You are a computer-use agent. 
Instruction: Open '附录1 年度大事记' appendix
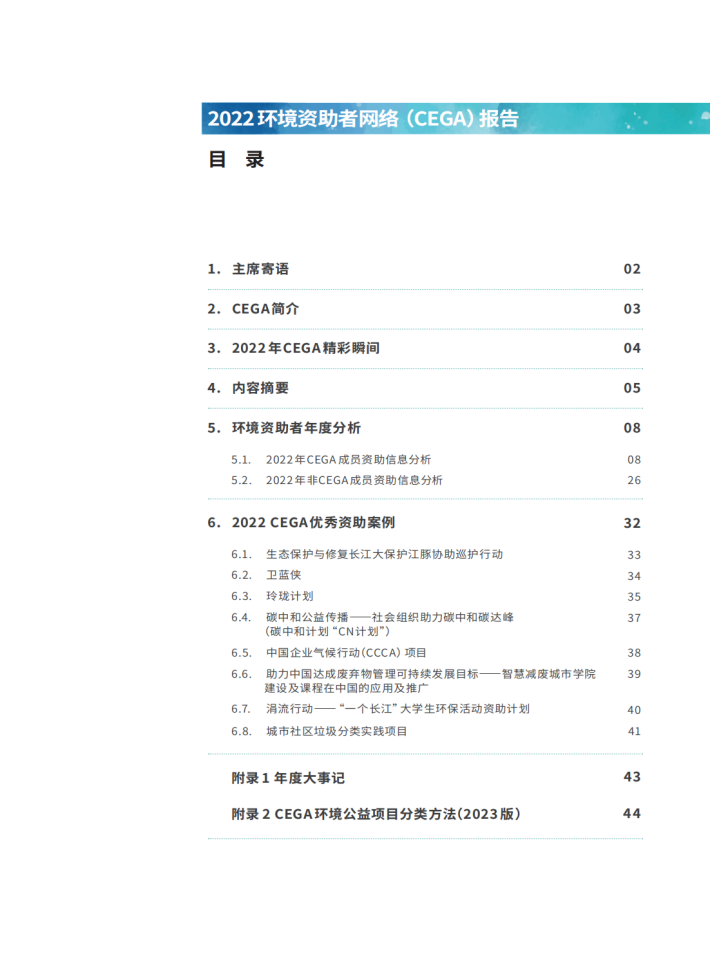pos(288,778)
